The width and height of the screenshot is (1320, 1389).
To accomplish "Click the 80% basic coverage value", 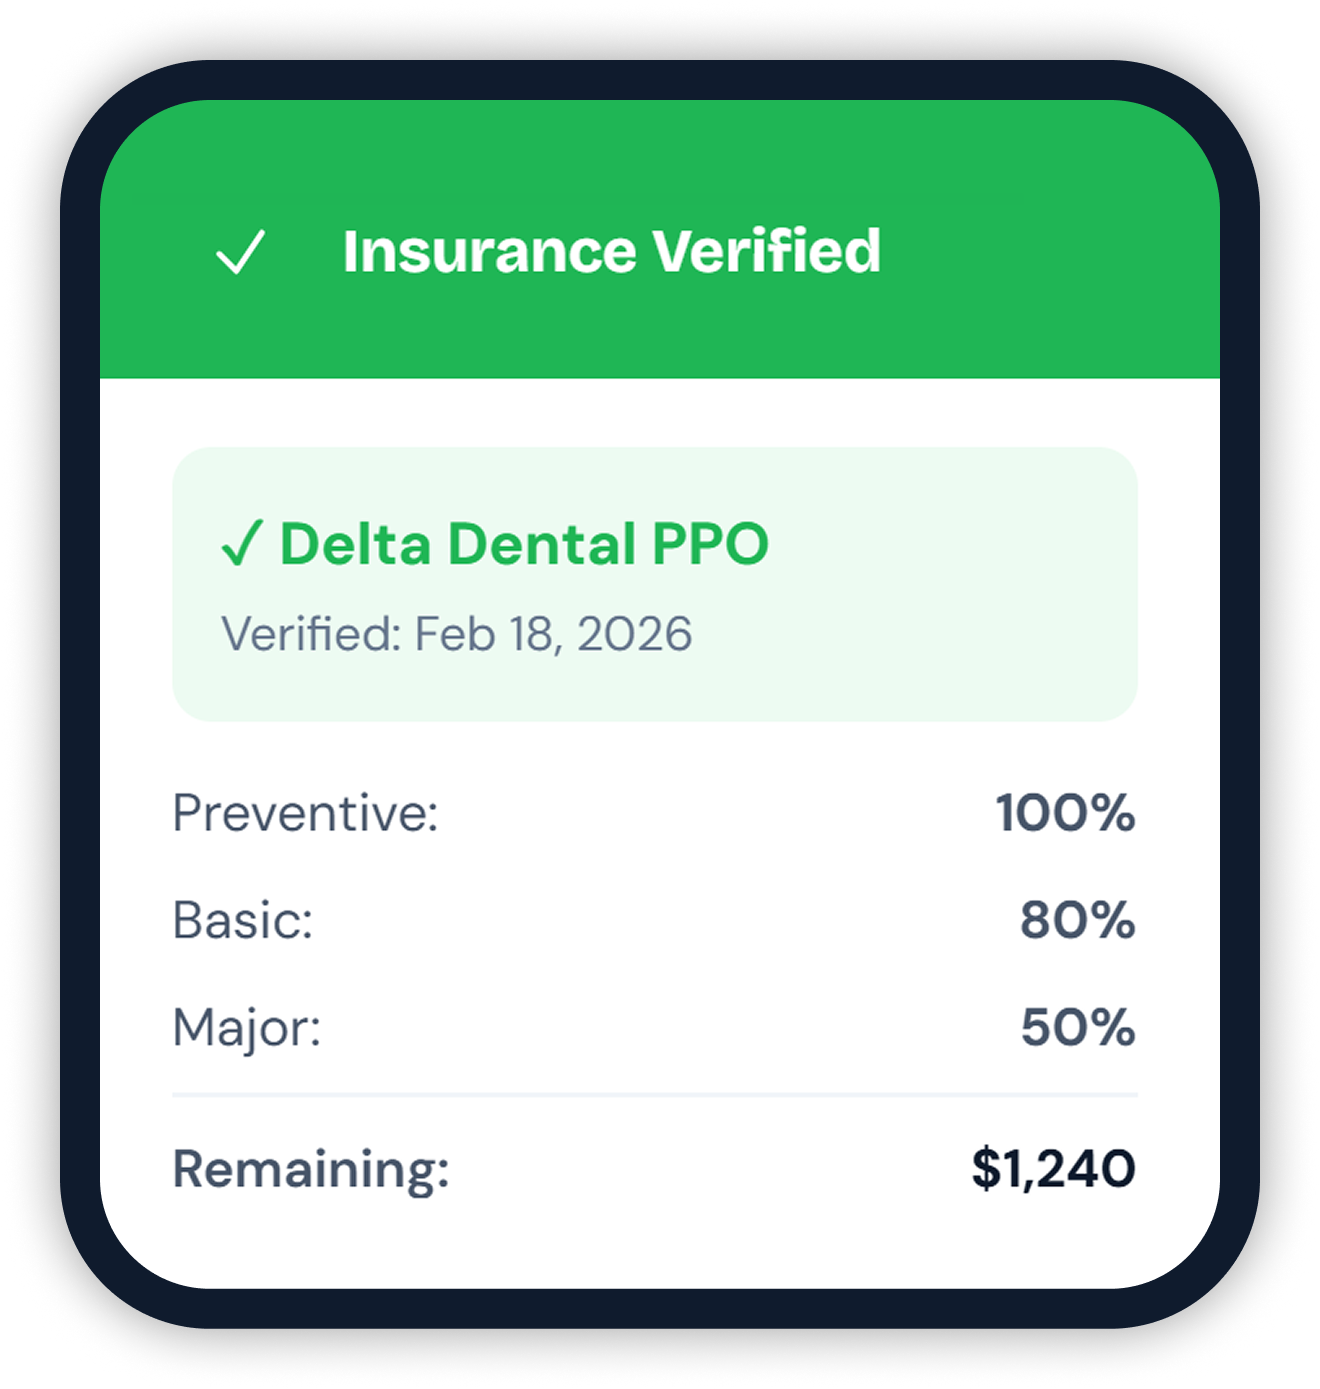I will pos(1077,920).
